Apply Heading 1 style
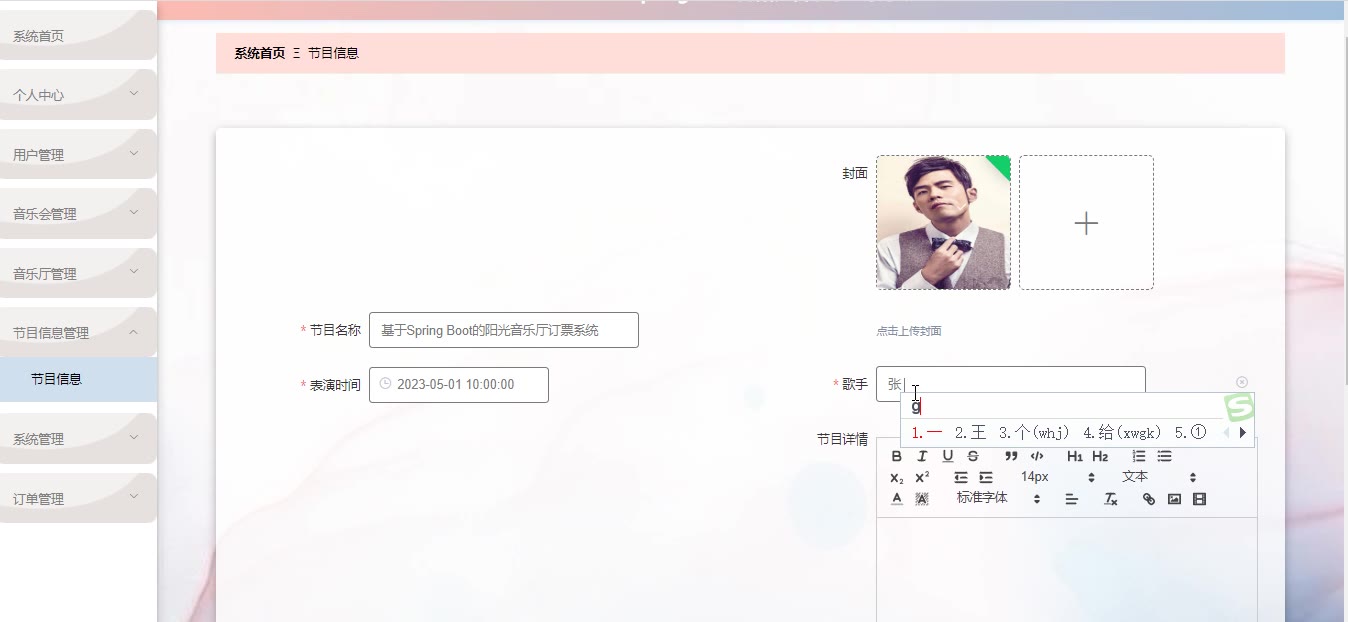Image resolution: width=1348 pixels, height=622 pixels. click(1075, 456)
